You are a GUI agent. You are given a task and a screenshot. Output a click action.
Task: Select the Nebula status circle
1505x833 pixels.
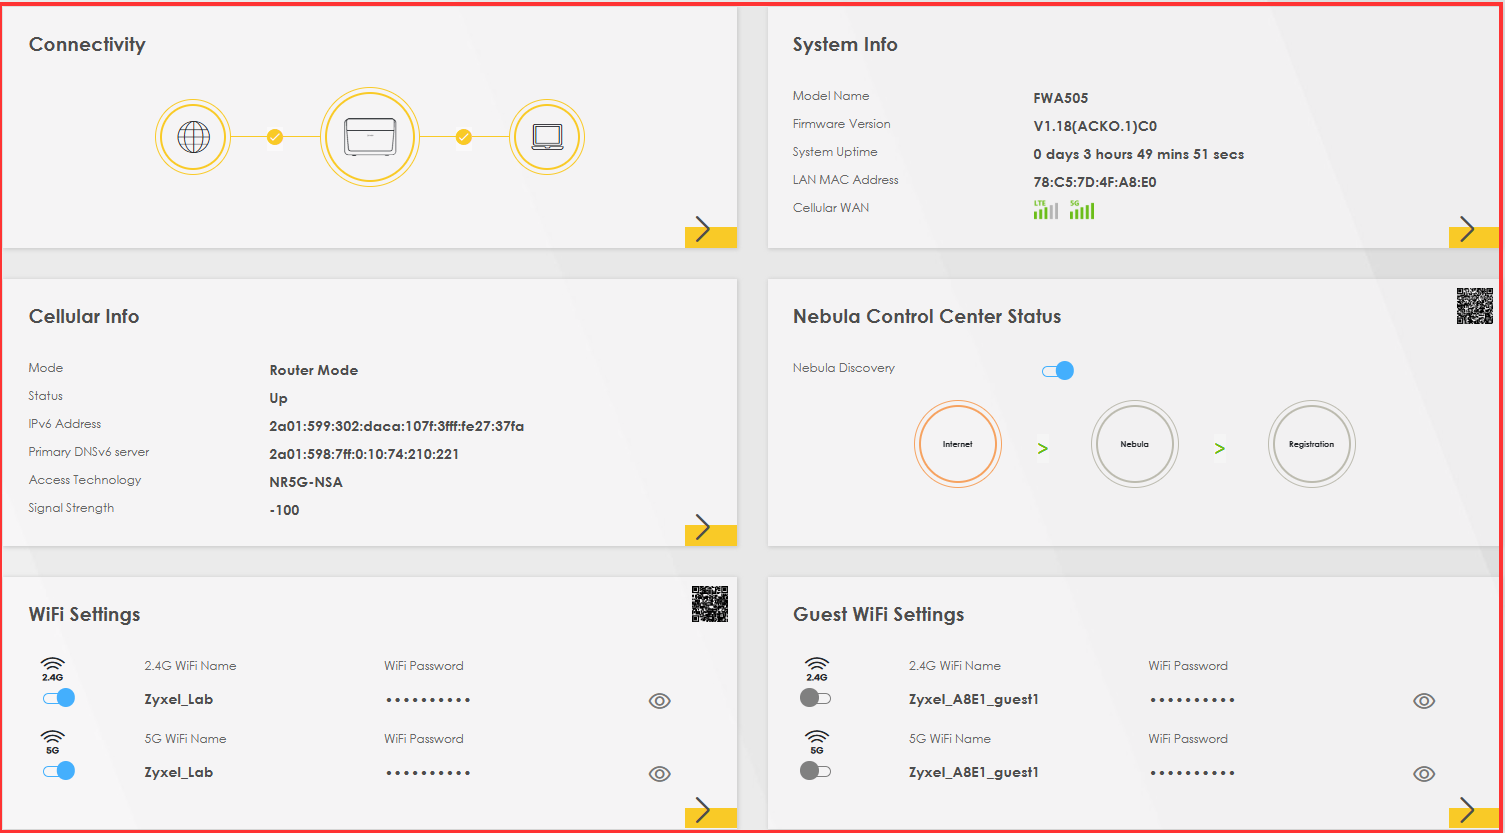[1134, 443]
